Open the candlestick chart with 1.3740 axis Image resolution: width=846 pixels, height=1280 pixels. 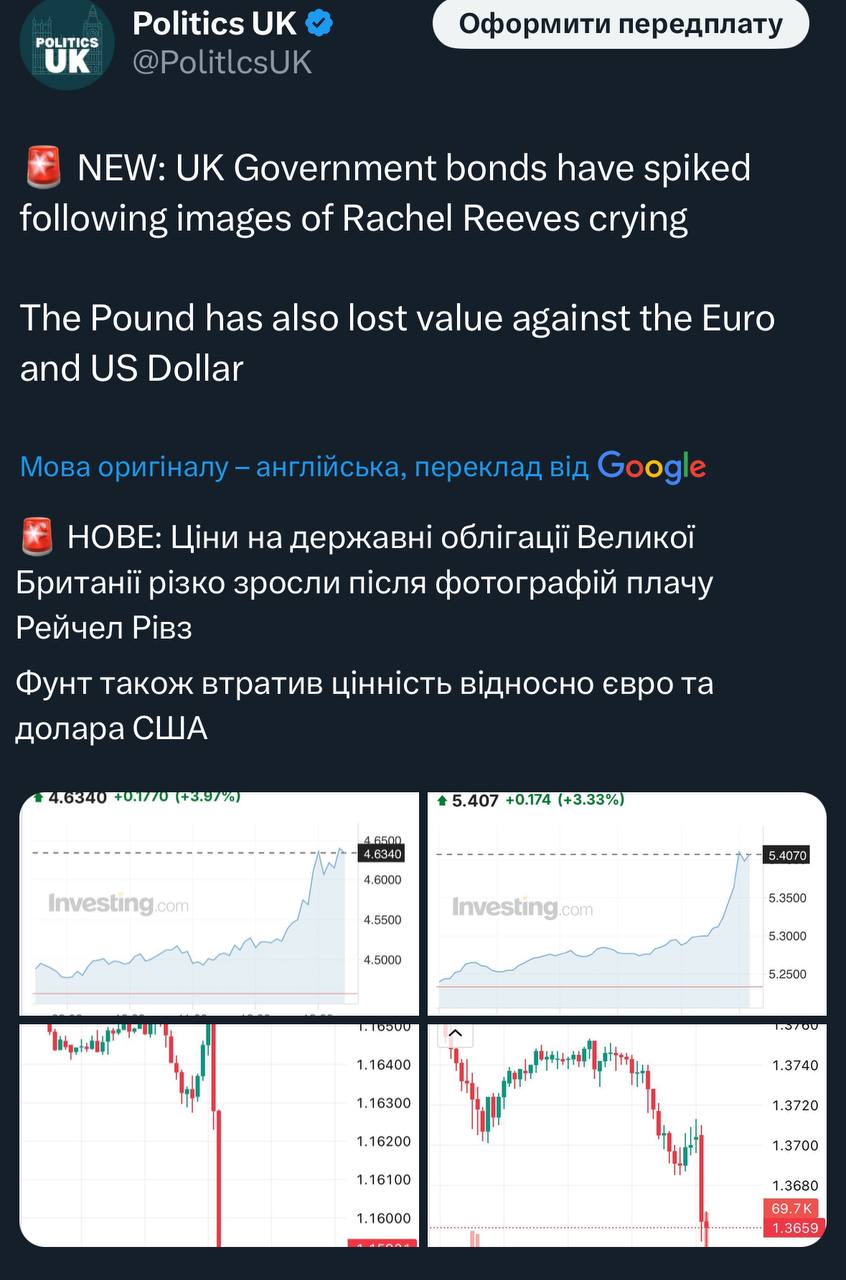pyautogui.click(x=627, y=1135)
